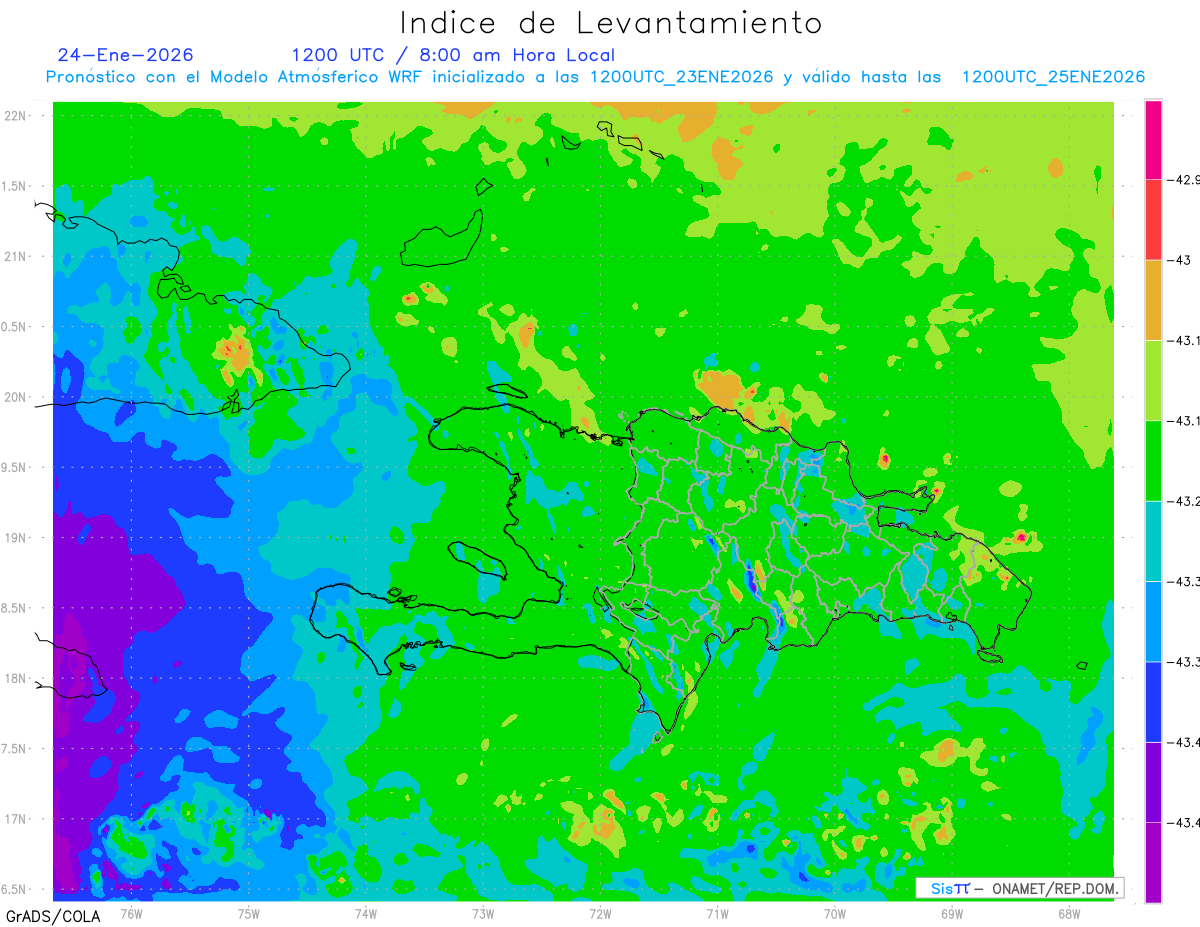Click the 'GrADS/COLA' credit text
This screenshot has width=1200, height=927.
pyautogui.click(x=53, y=916)
